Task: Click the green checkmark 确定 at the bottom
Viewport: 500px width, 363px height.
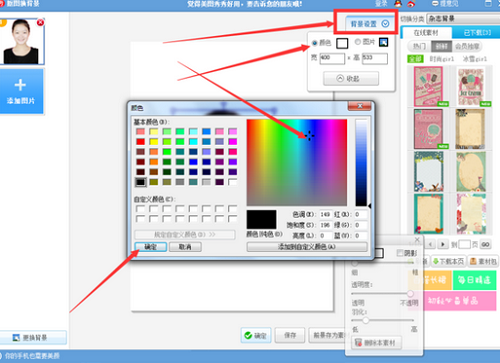Action: (x=256, y=335)
